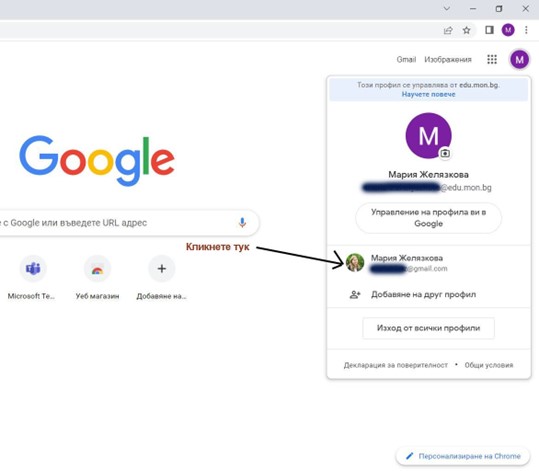Open the Chrome side panel icon

[x=489, y=30]
